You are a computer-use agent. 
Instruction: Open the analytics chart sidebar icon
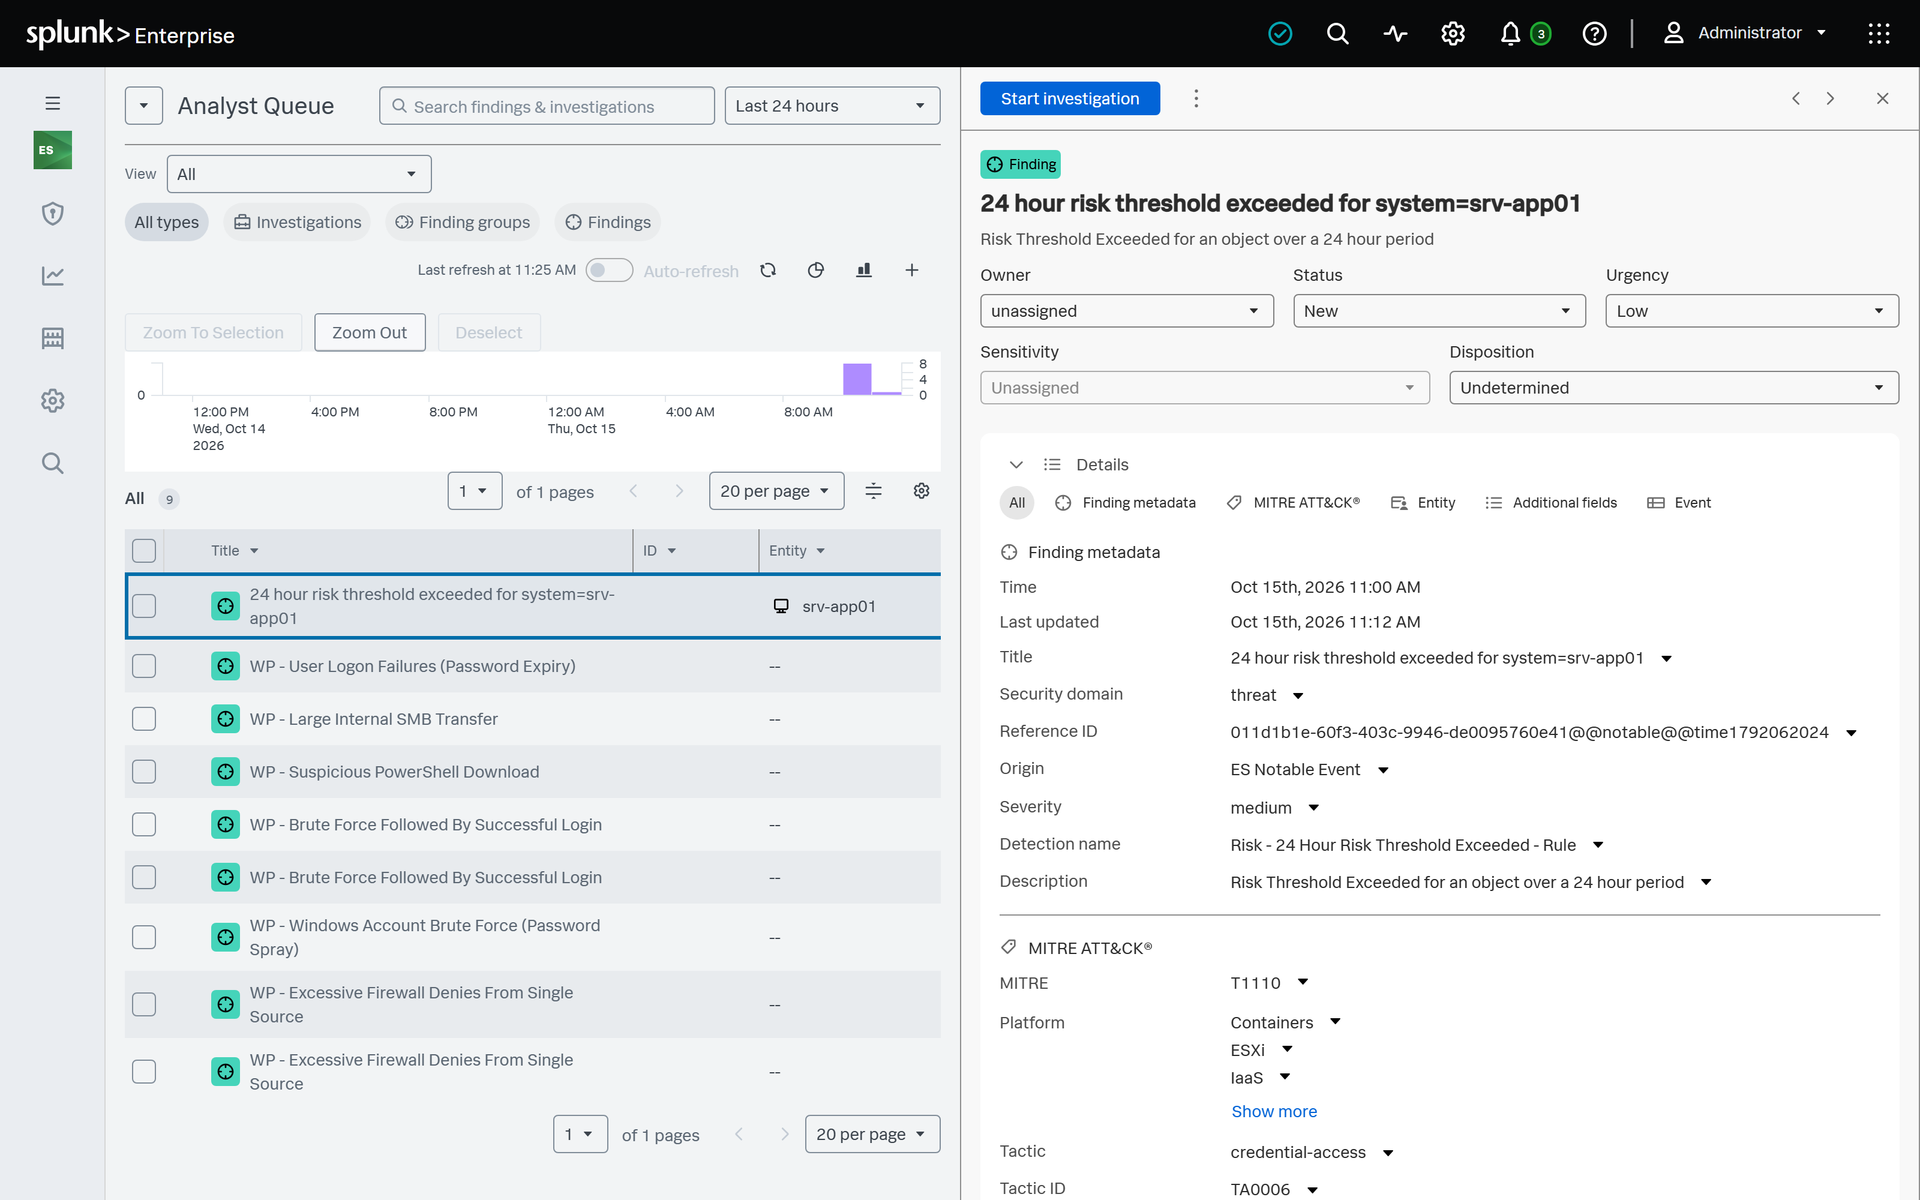tap(53, 275)
